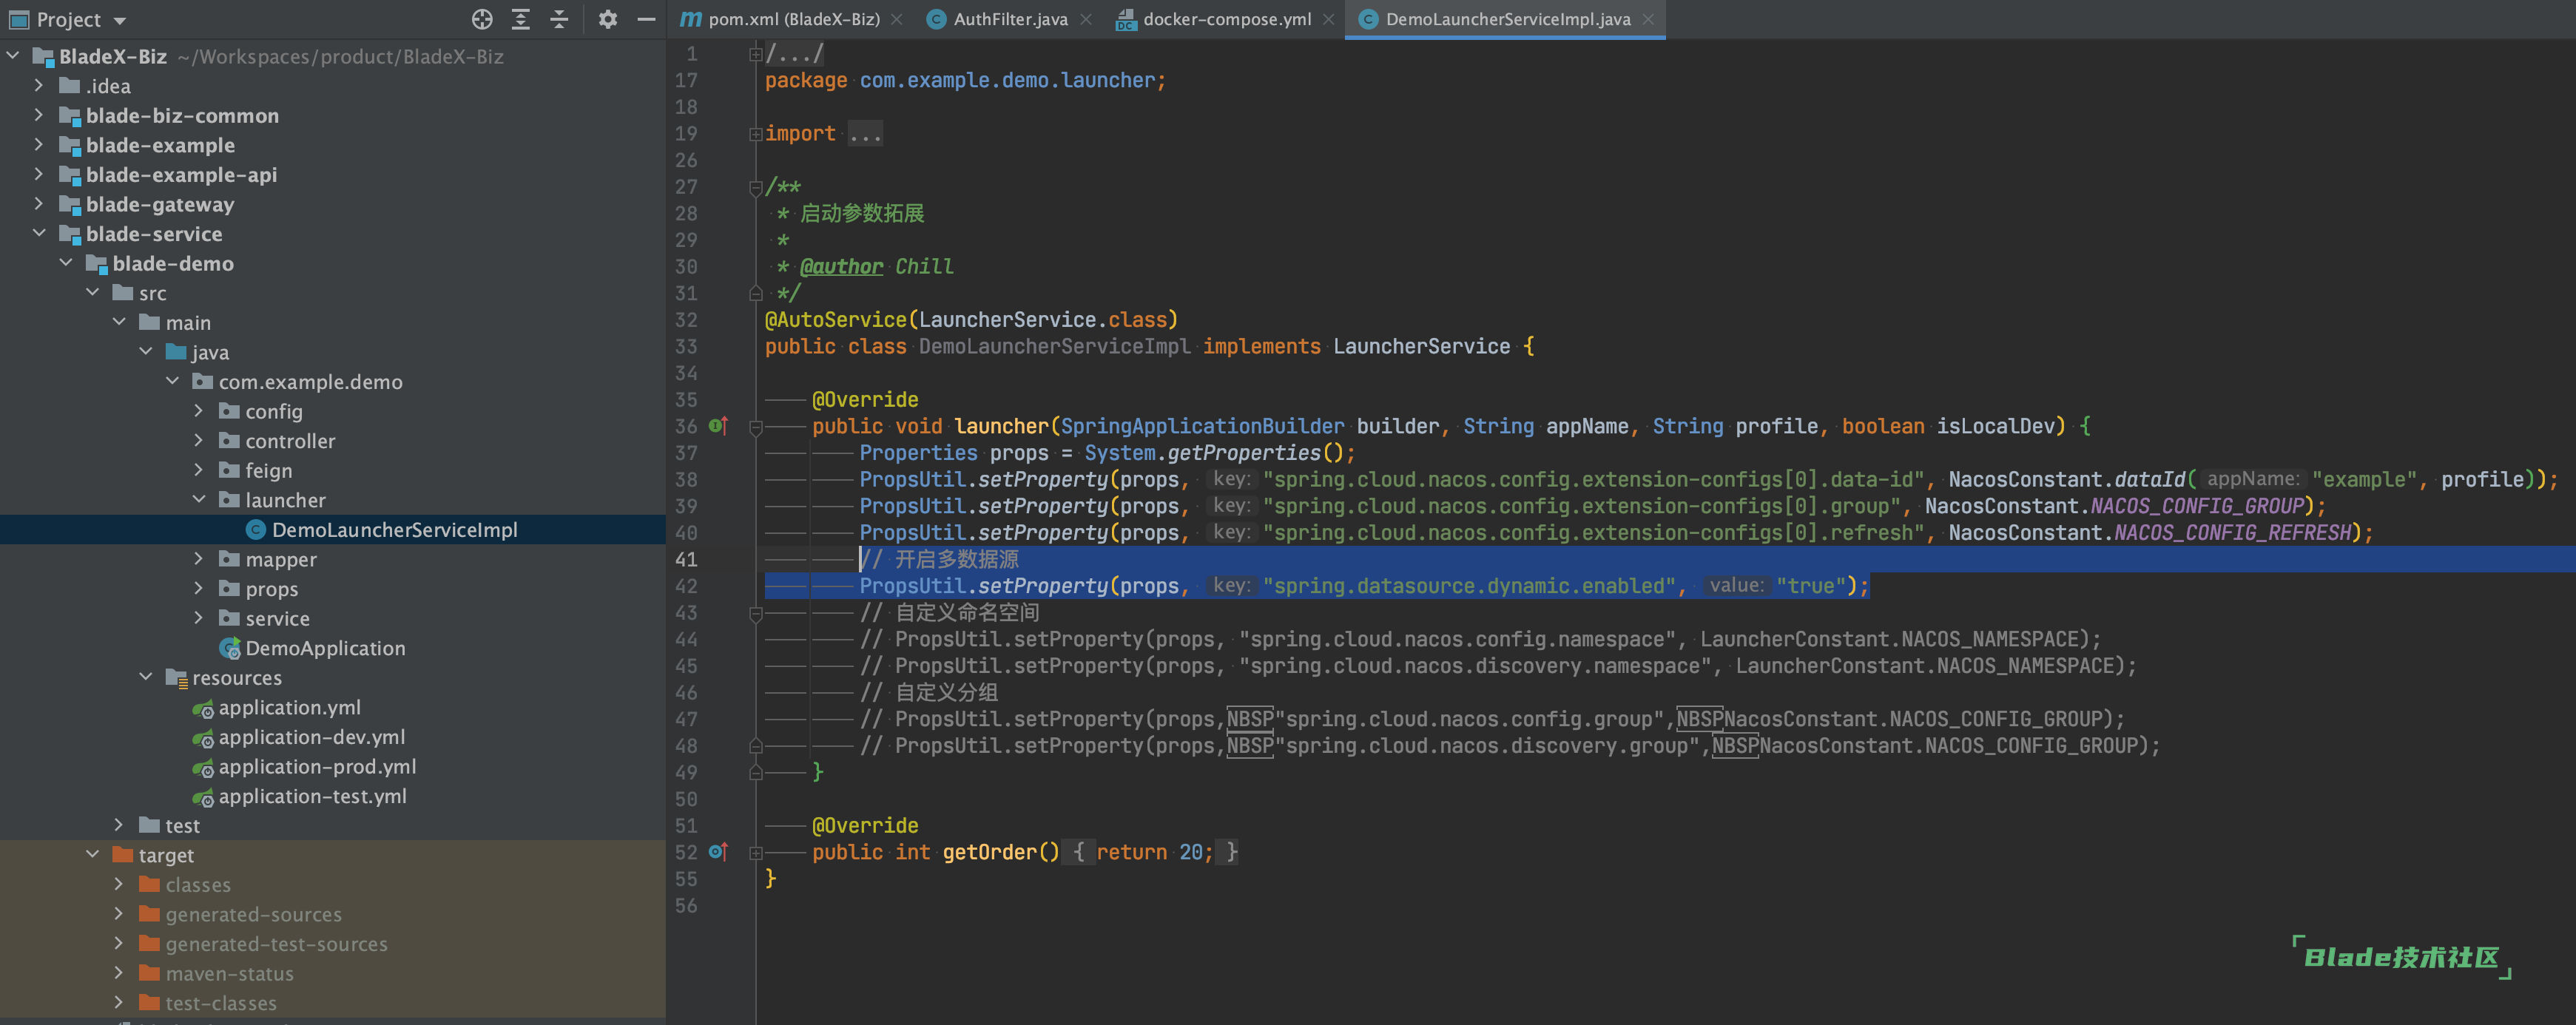The height and width of the screenshot is (1025, 2576).
Task: Expand the classes folder
Action: (x=119, y=884)
